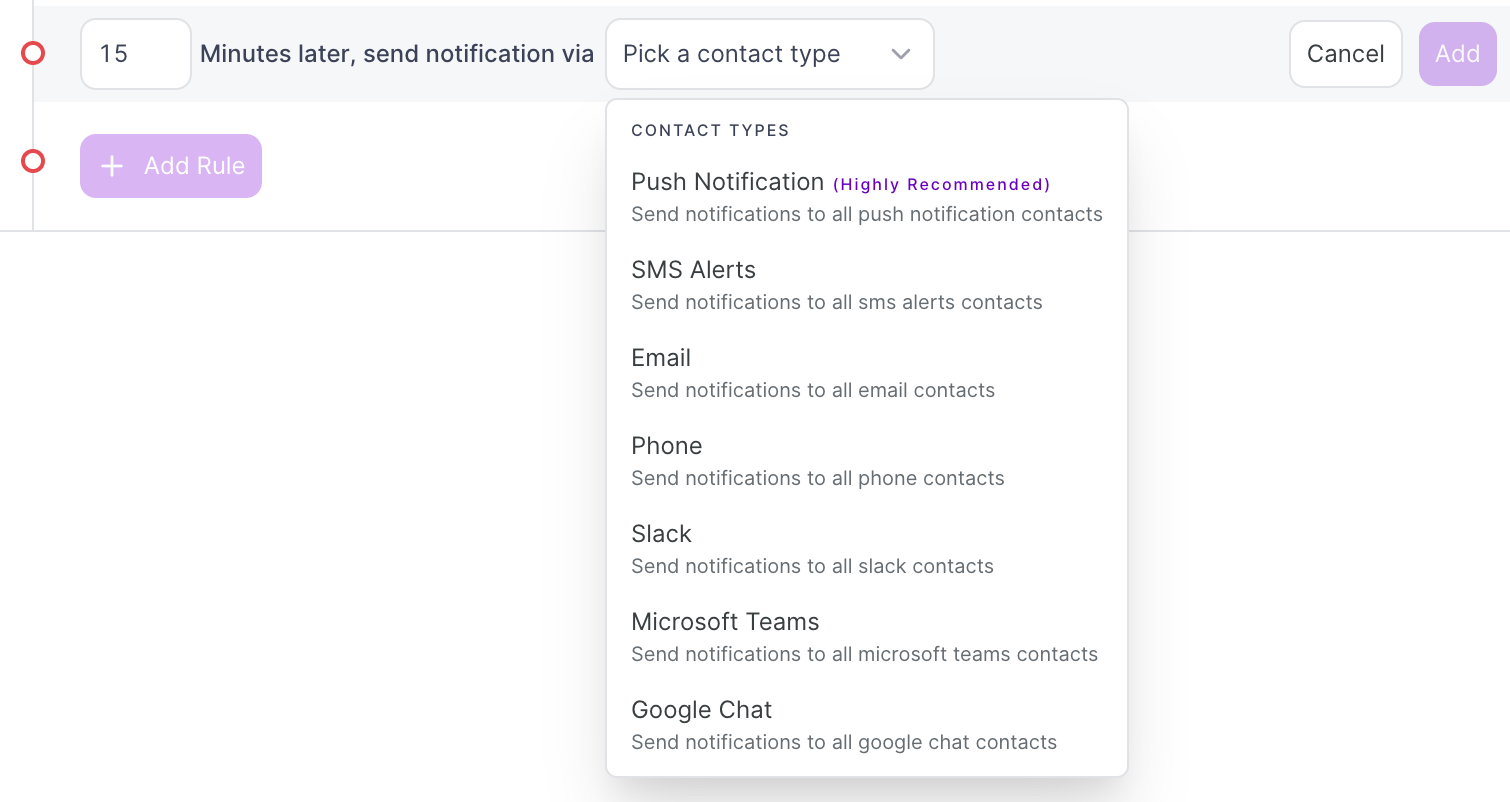Cancel the new notification rule
Screen dimensions: 1510x802
point(1345,54)
